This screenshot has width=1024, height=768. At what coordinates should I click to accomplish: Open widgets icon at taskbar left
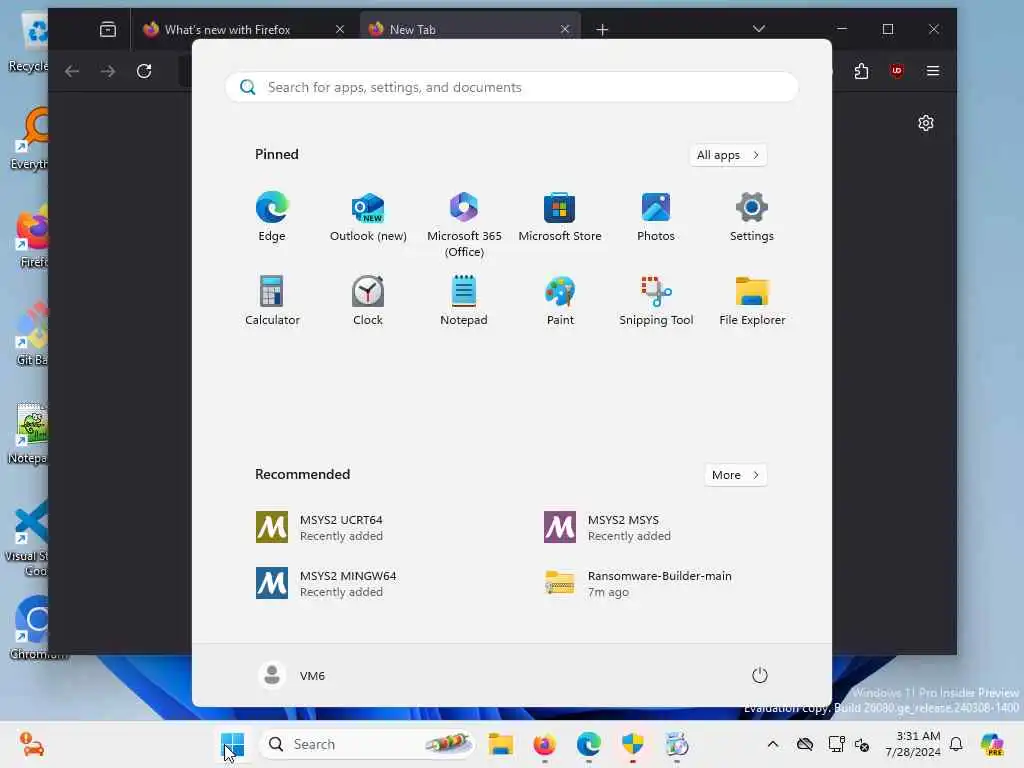pyautogui.click(x=31, y=744)
